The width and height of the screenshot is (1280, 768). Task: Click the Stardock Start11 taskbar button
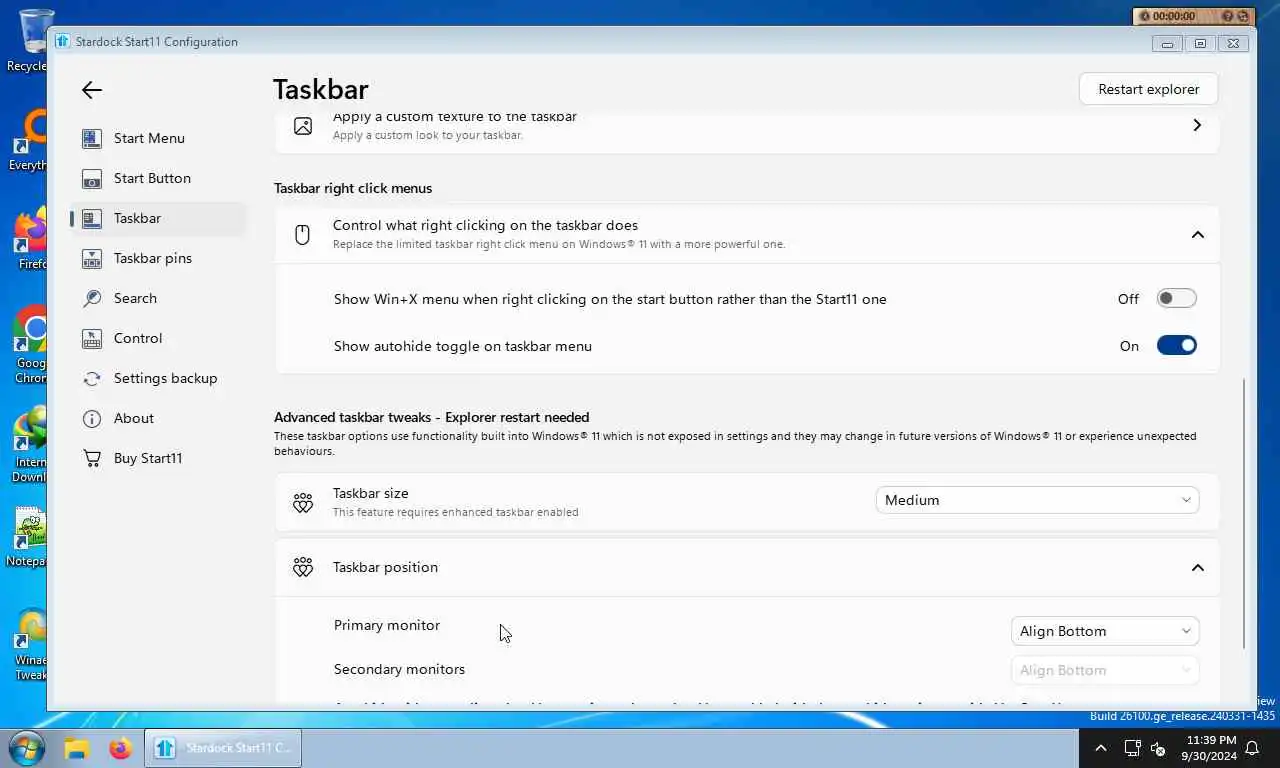[x=223, y=748]
